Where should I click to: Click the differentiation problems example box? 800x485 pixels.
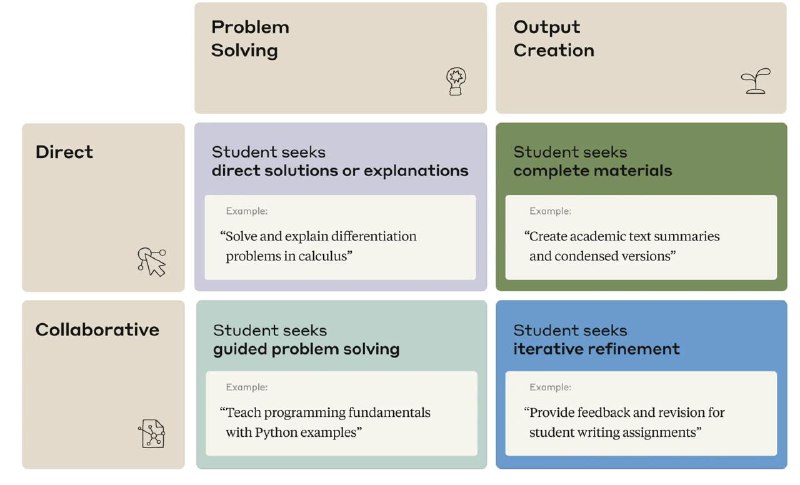pos(340,237)
